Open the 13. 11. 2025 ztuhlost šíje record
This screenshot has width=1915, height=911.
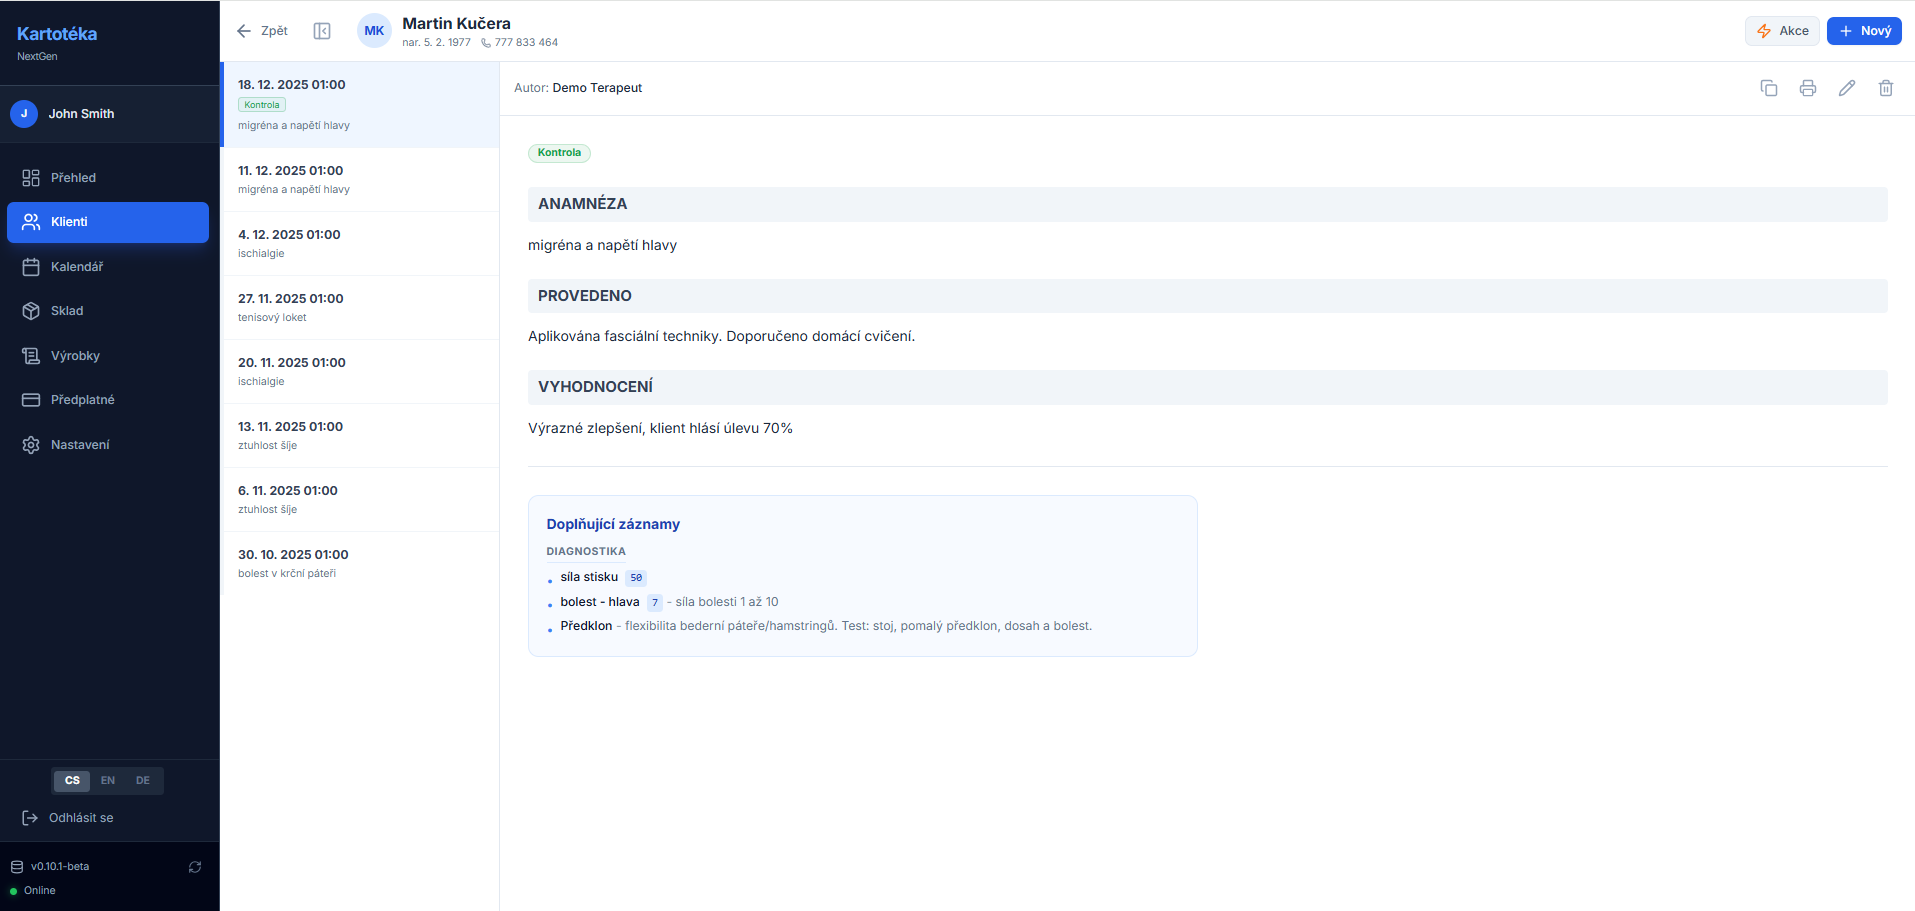(360, 436)
